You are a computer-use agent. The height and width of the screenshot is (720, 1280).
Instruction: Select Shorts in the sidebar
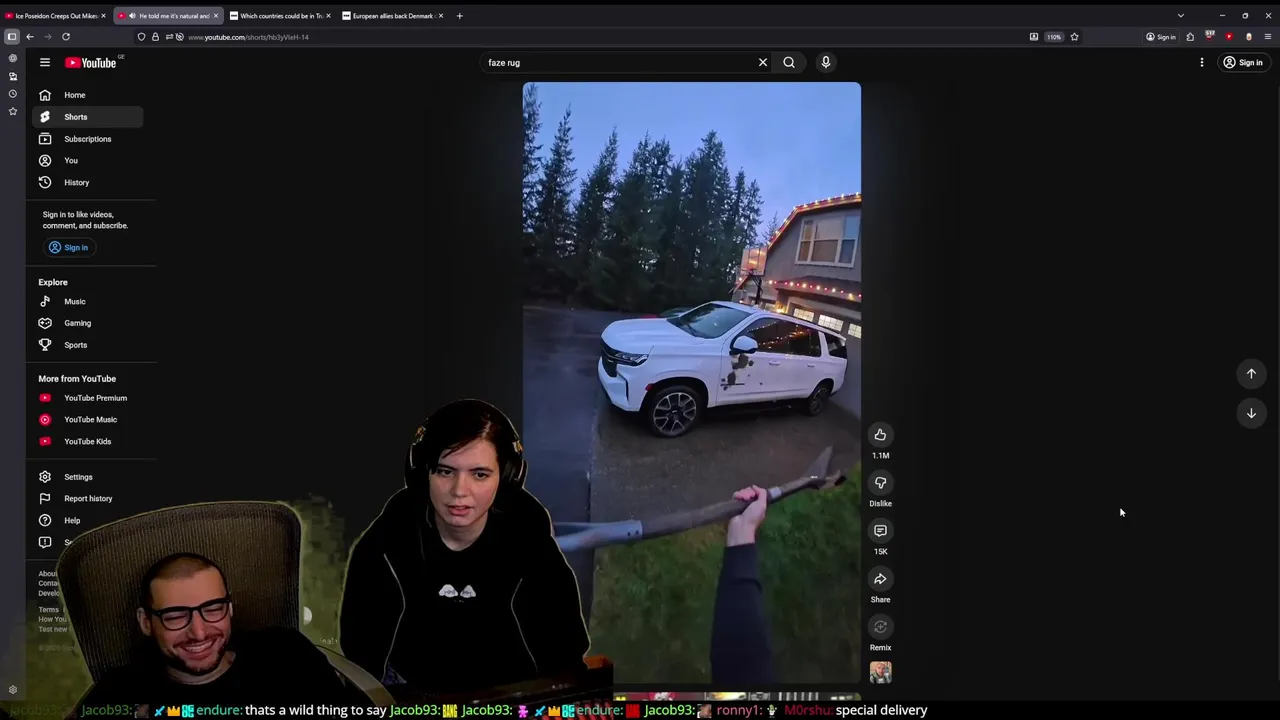coord(87,117)
